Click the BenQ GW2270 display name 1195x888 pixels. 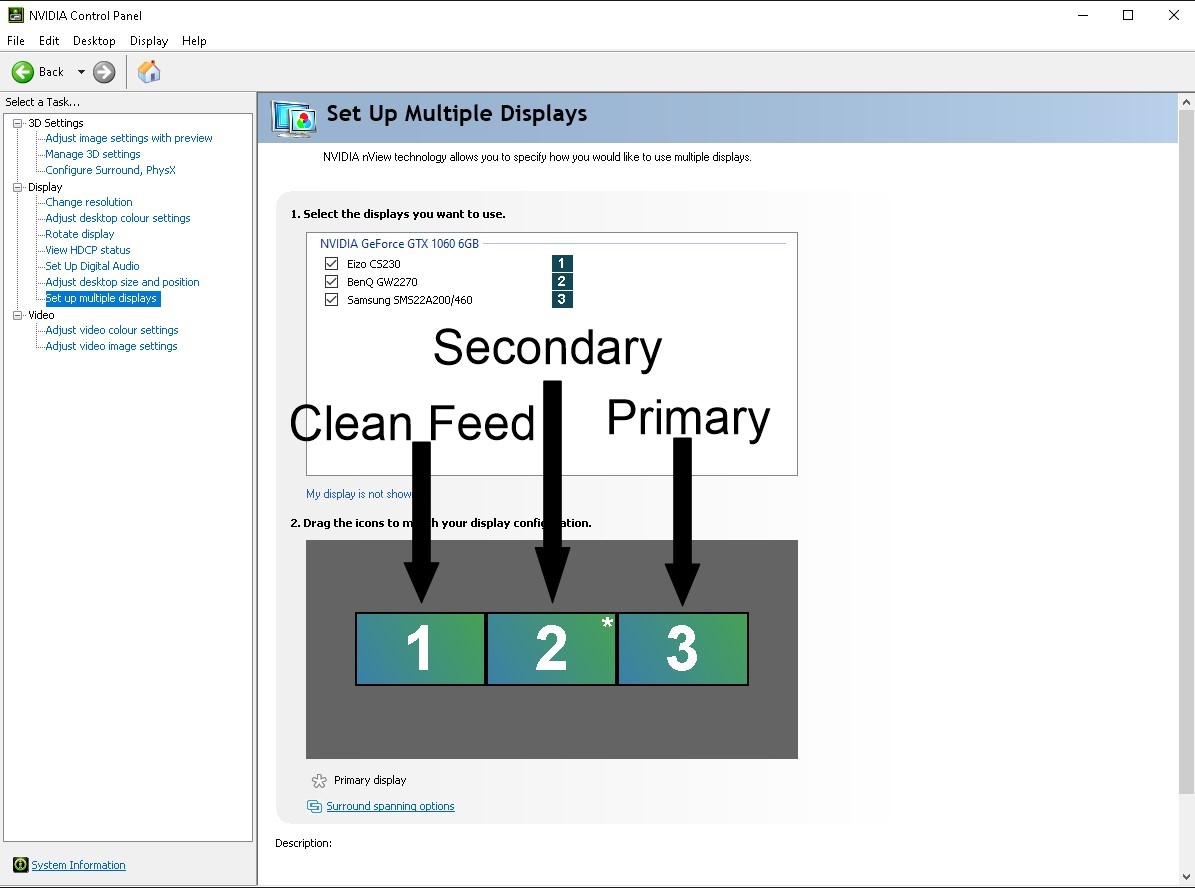click(382, 282)
